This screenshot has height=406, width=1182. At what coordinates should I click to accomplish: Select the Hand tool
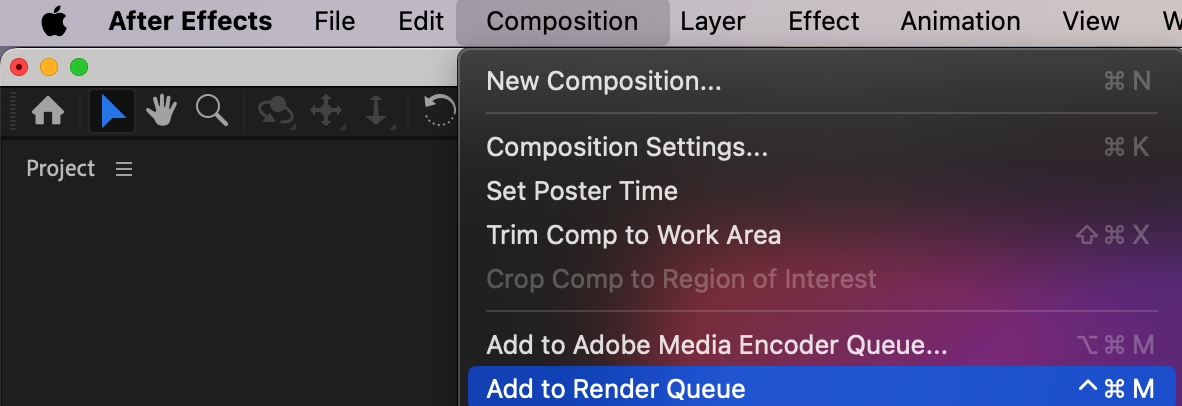pyautogui.click(x=162, y=111)
